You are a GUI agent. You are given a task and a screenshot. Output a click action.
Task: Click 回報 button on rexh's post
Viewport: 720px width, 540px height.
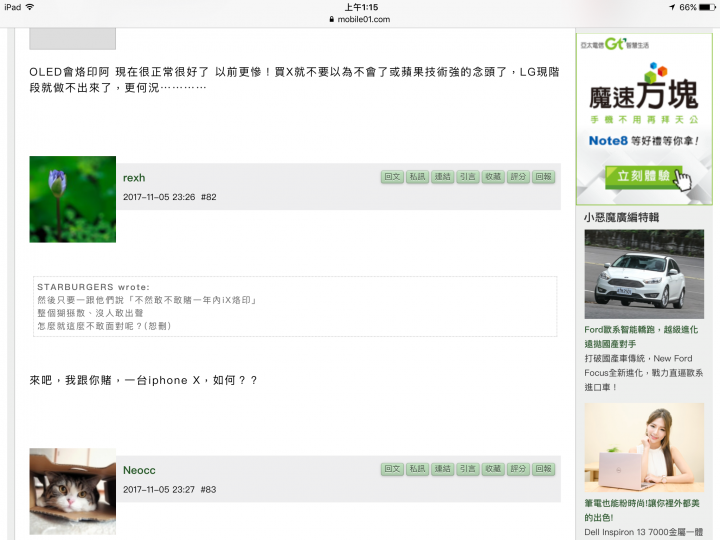tap(544, 177)
